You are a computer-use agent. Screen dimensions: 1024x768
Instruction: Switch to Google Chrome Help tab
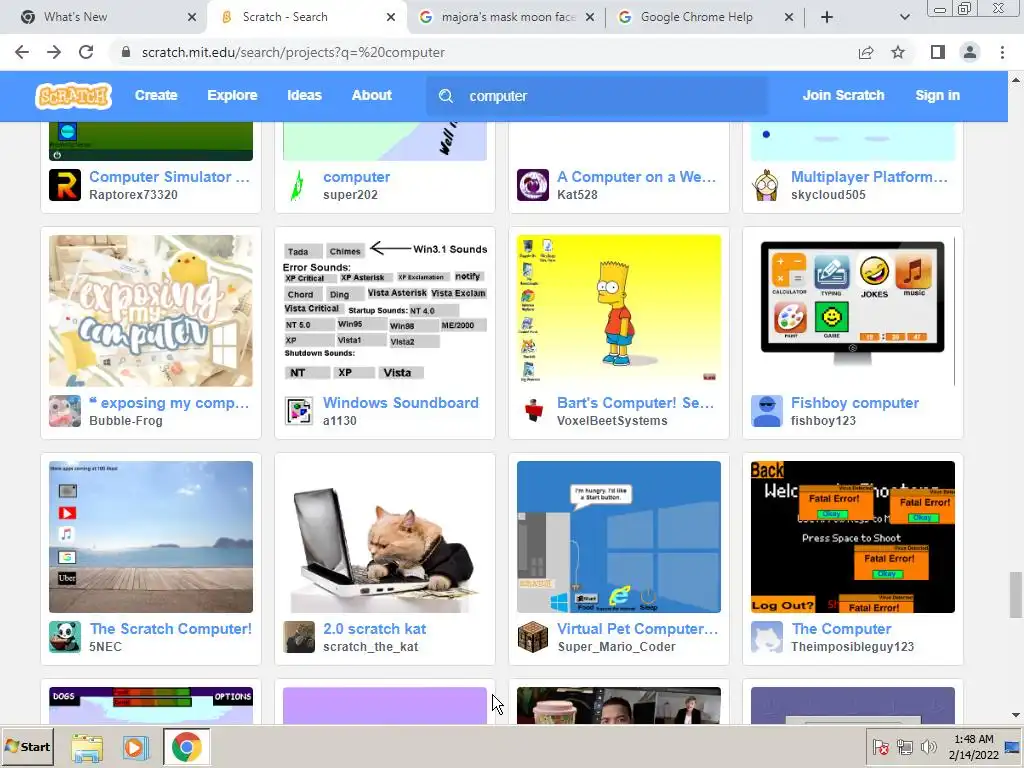(696, 17)
